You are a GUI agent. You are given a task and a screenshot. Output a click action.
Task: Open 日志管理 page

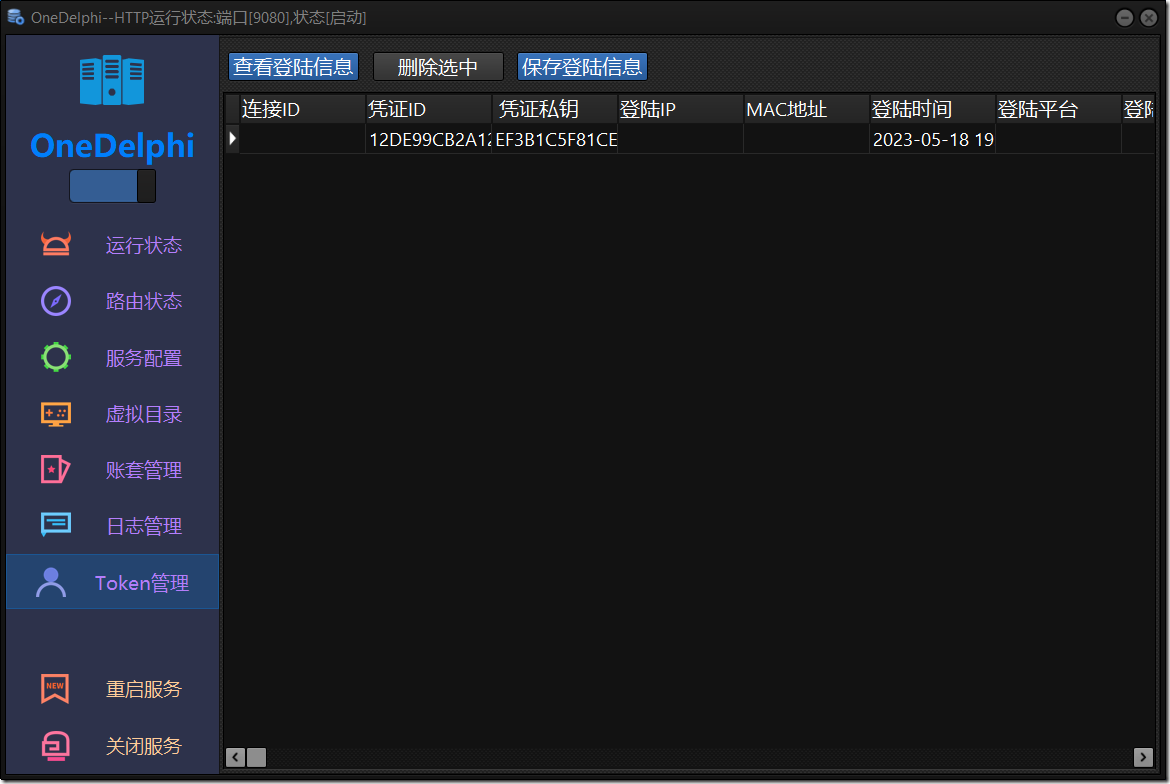144,526
